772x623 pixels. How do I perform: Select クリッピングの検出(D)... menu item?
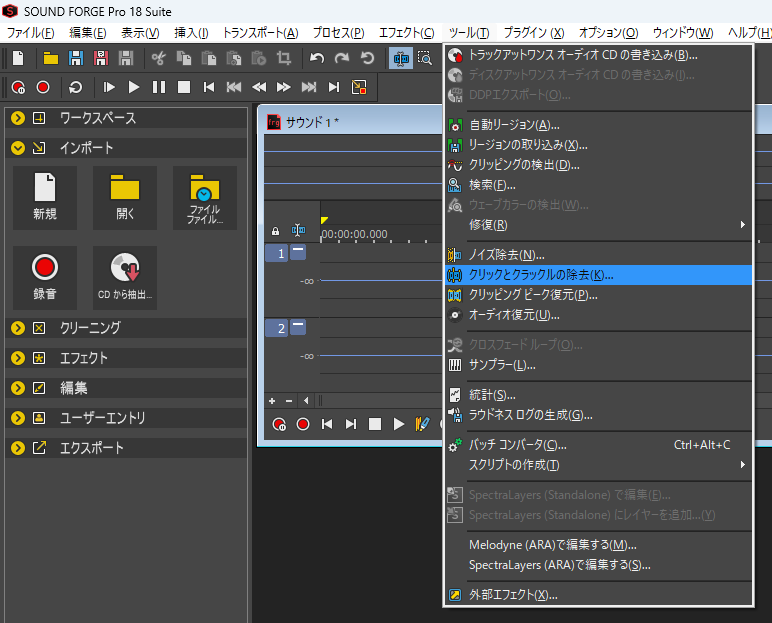[598, 165]
